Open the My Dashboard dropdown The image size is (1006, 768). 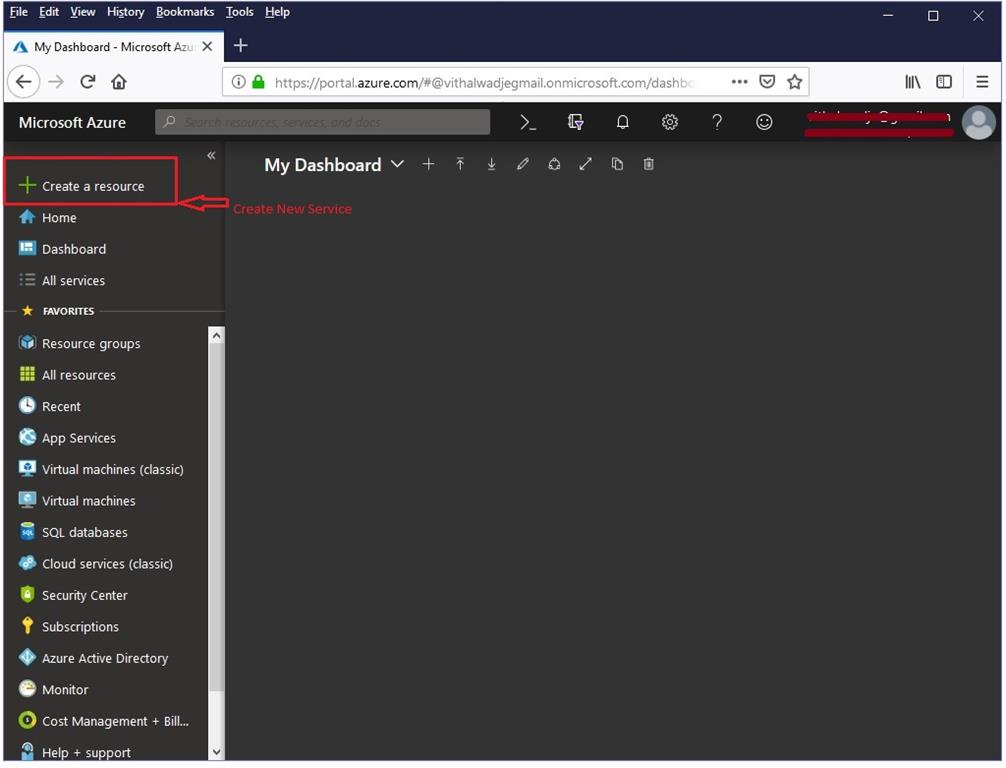coord(397,164)
